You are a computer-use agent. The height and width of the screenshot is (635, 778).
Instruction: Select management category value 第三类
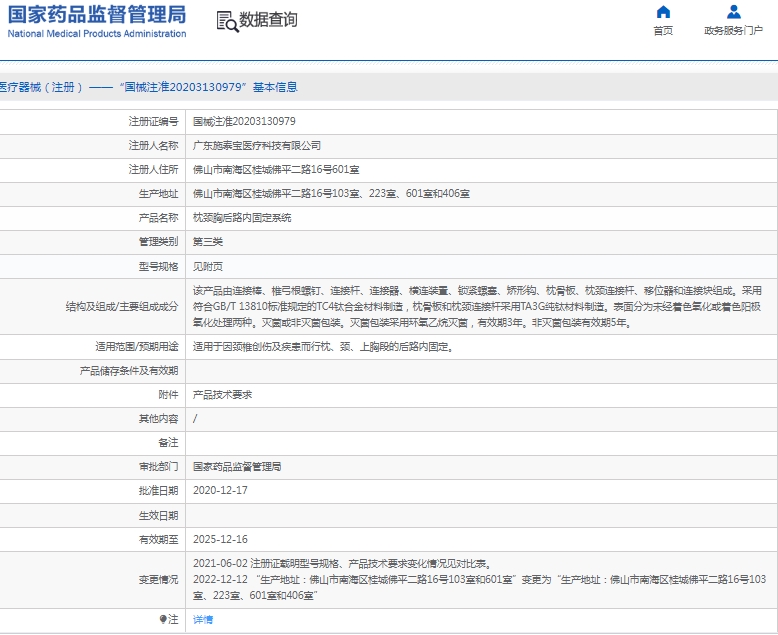coord(208,242)
